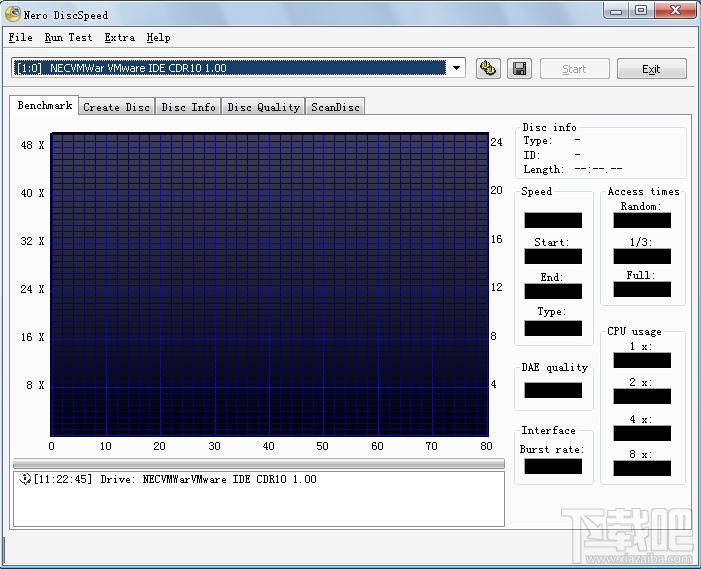701x569 pixels.
Task: Switch to the Create Disc tab
Action: (116, 107)
